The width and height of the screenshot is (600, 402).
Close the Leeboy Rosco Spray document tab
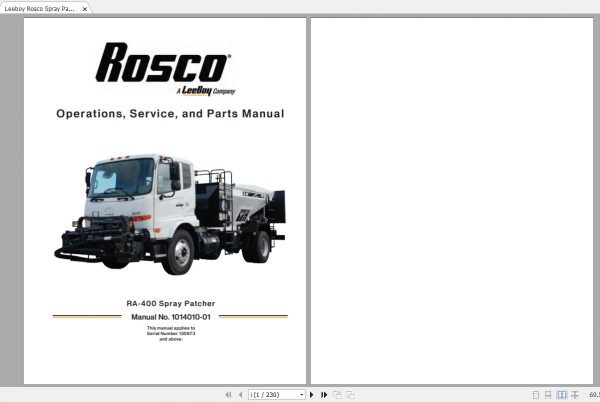click(85, 9)
